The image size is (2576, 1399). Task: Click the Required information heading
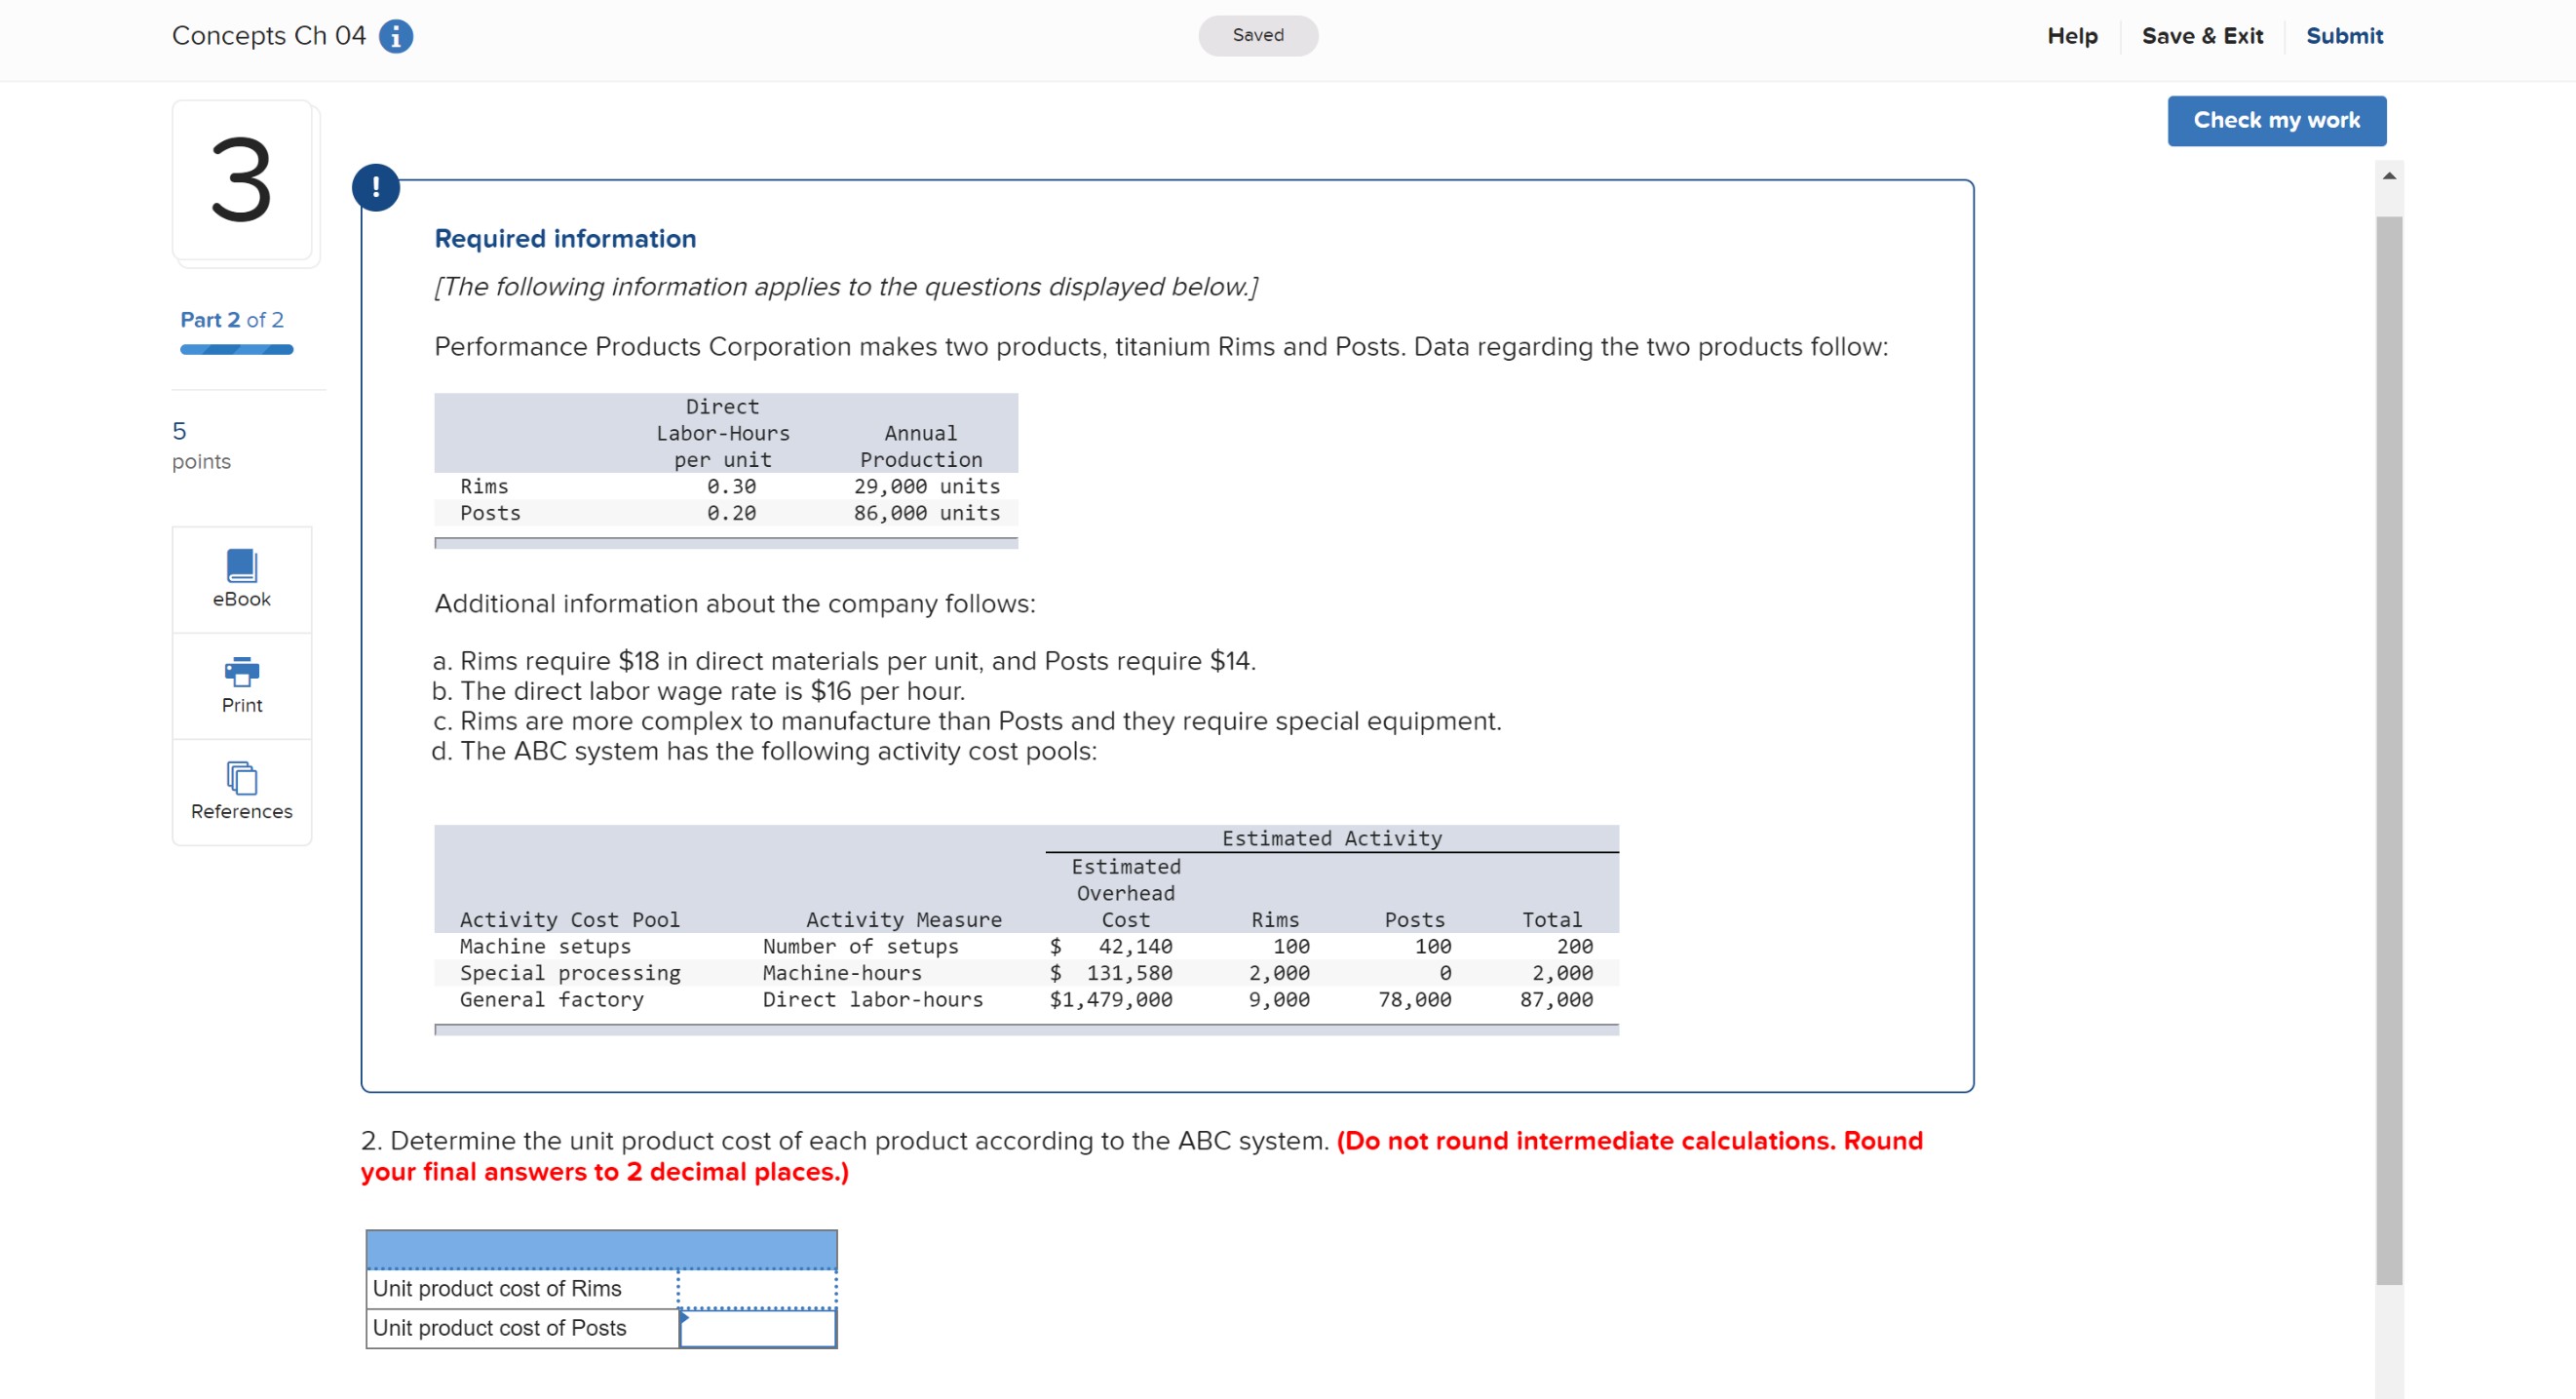click(x=565, y=238)
